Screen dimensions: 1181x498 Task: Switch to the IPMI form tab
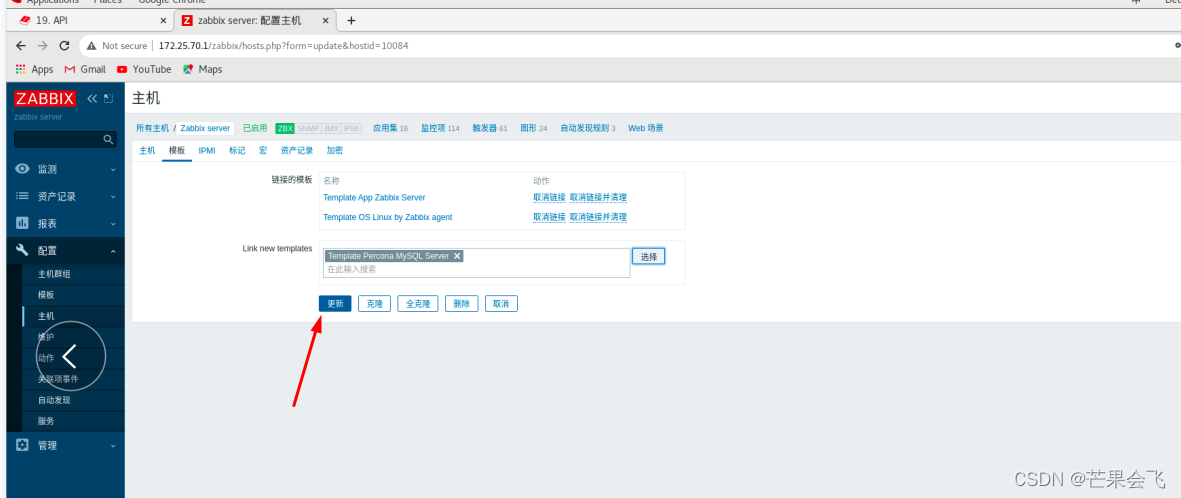(x=207, y=151)
